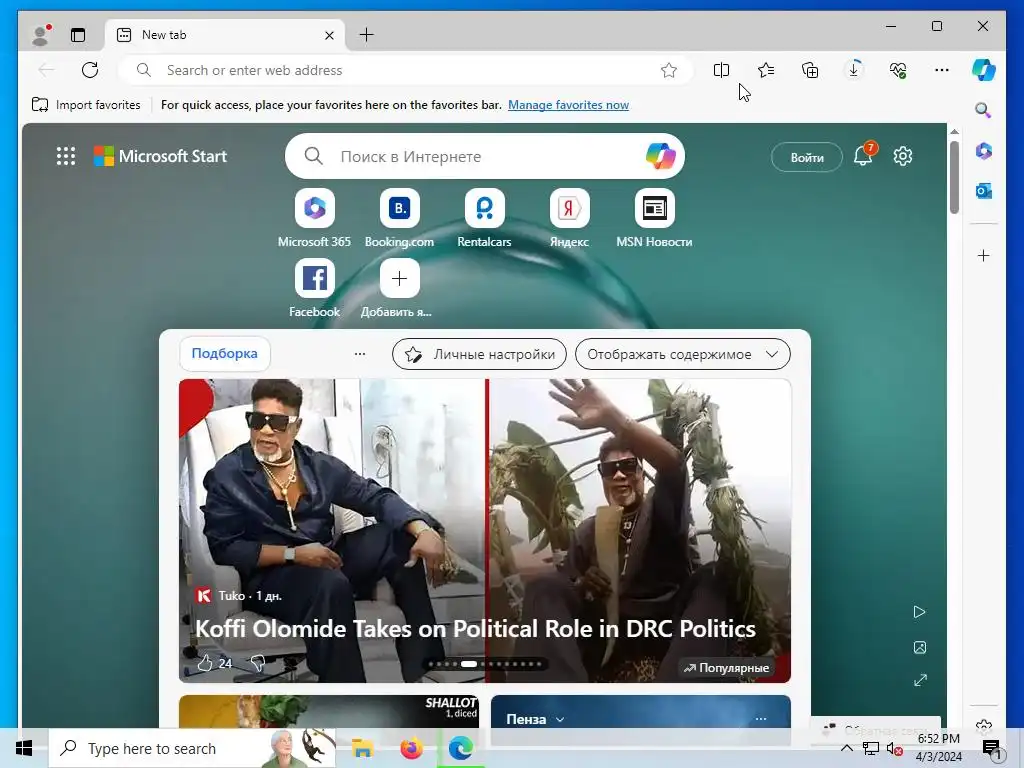Open Copilot in the toolbar
Screen dimensions: 1024x768
pyautogui.click(x=984, y=70)
